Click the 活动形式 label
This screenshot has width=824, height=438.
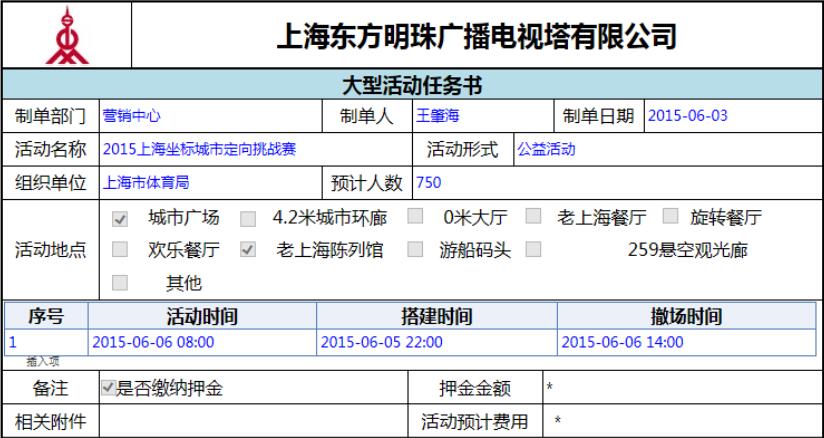(x=462, y=150)
